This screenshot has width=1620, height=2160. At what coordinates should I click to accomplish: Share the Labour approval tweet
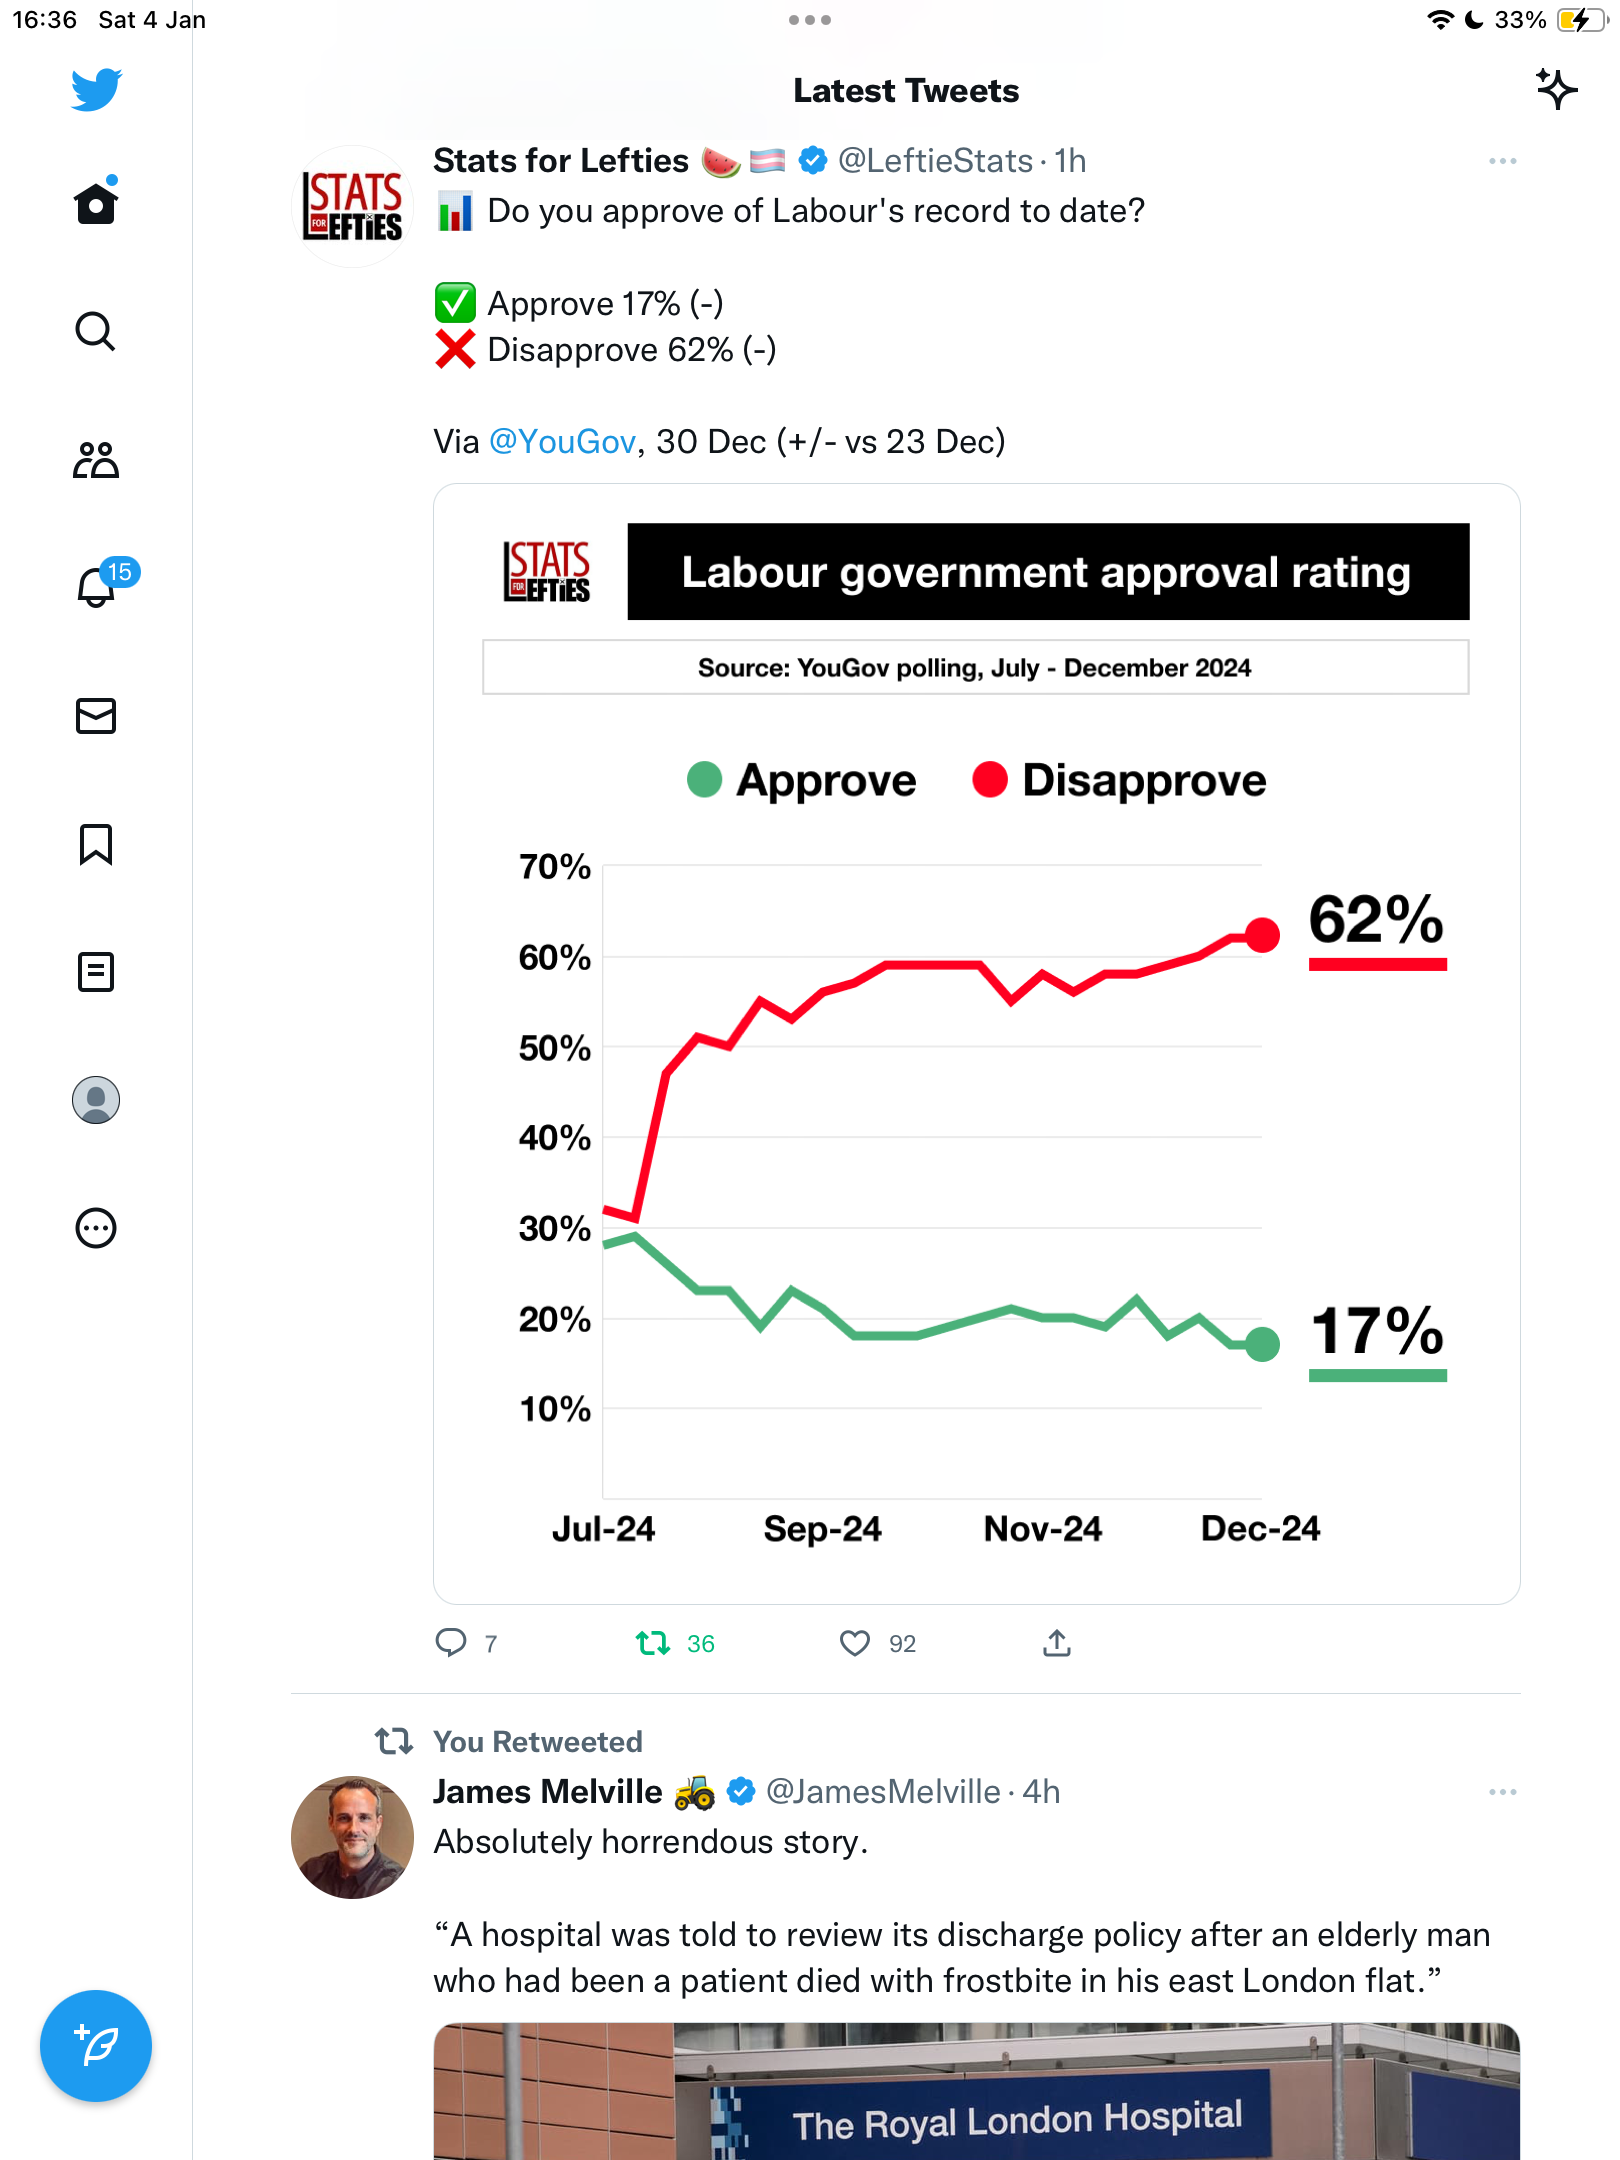[x=1057, y=1643]
